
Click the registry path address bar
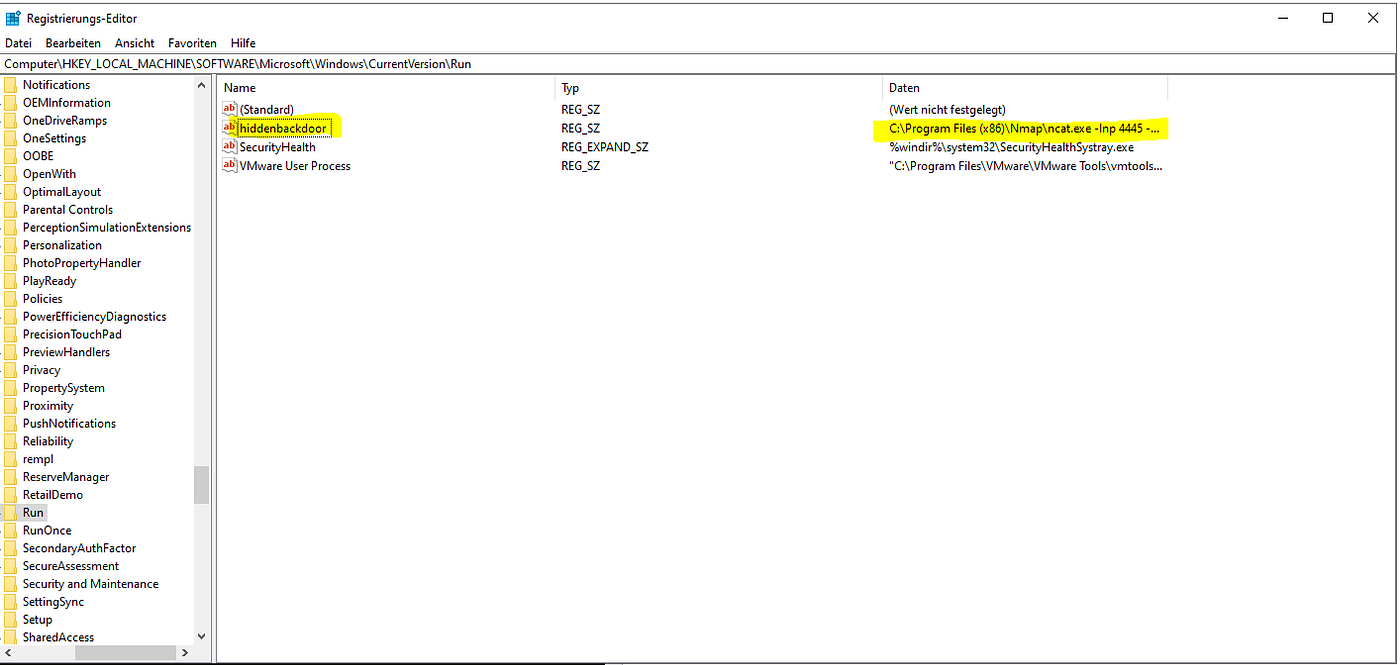click(x=400, y=62)
